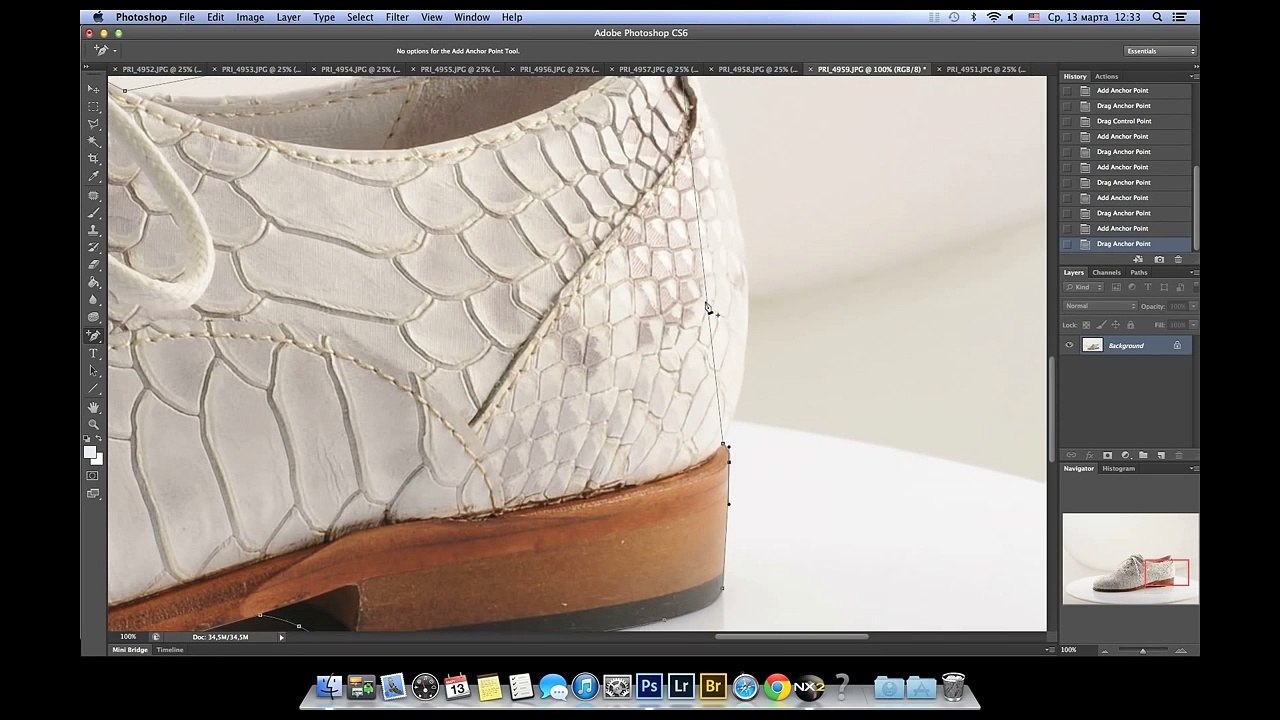Select the Move tool
The image size is (1280, 720).
[x=94, y=89]
